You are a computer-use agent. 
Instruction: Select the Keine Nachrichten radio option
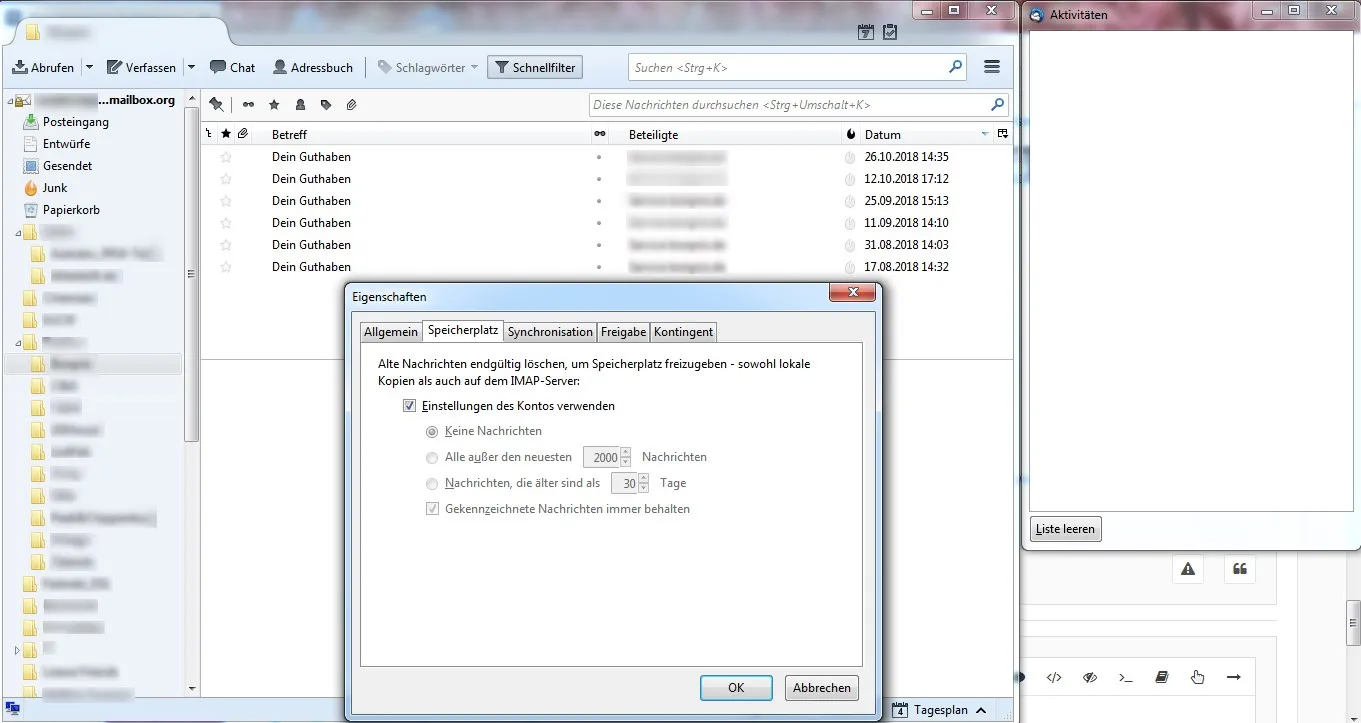pos(432,431)
